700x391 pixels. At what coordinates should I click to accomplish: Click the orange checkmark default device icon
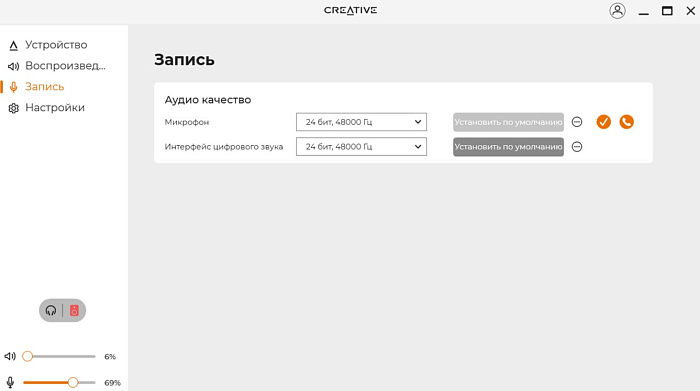[x=604, y=122]
